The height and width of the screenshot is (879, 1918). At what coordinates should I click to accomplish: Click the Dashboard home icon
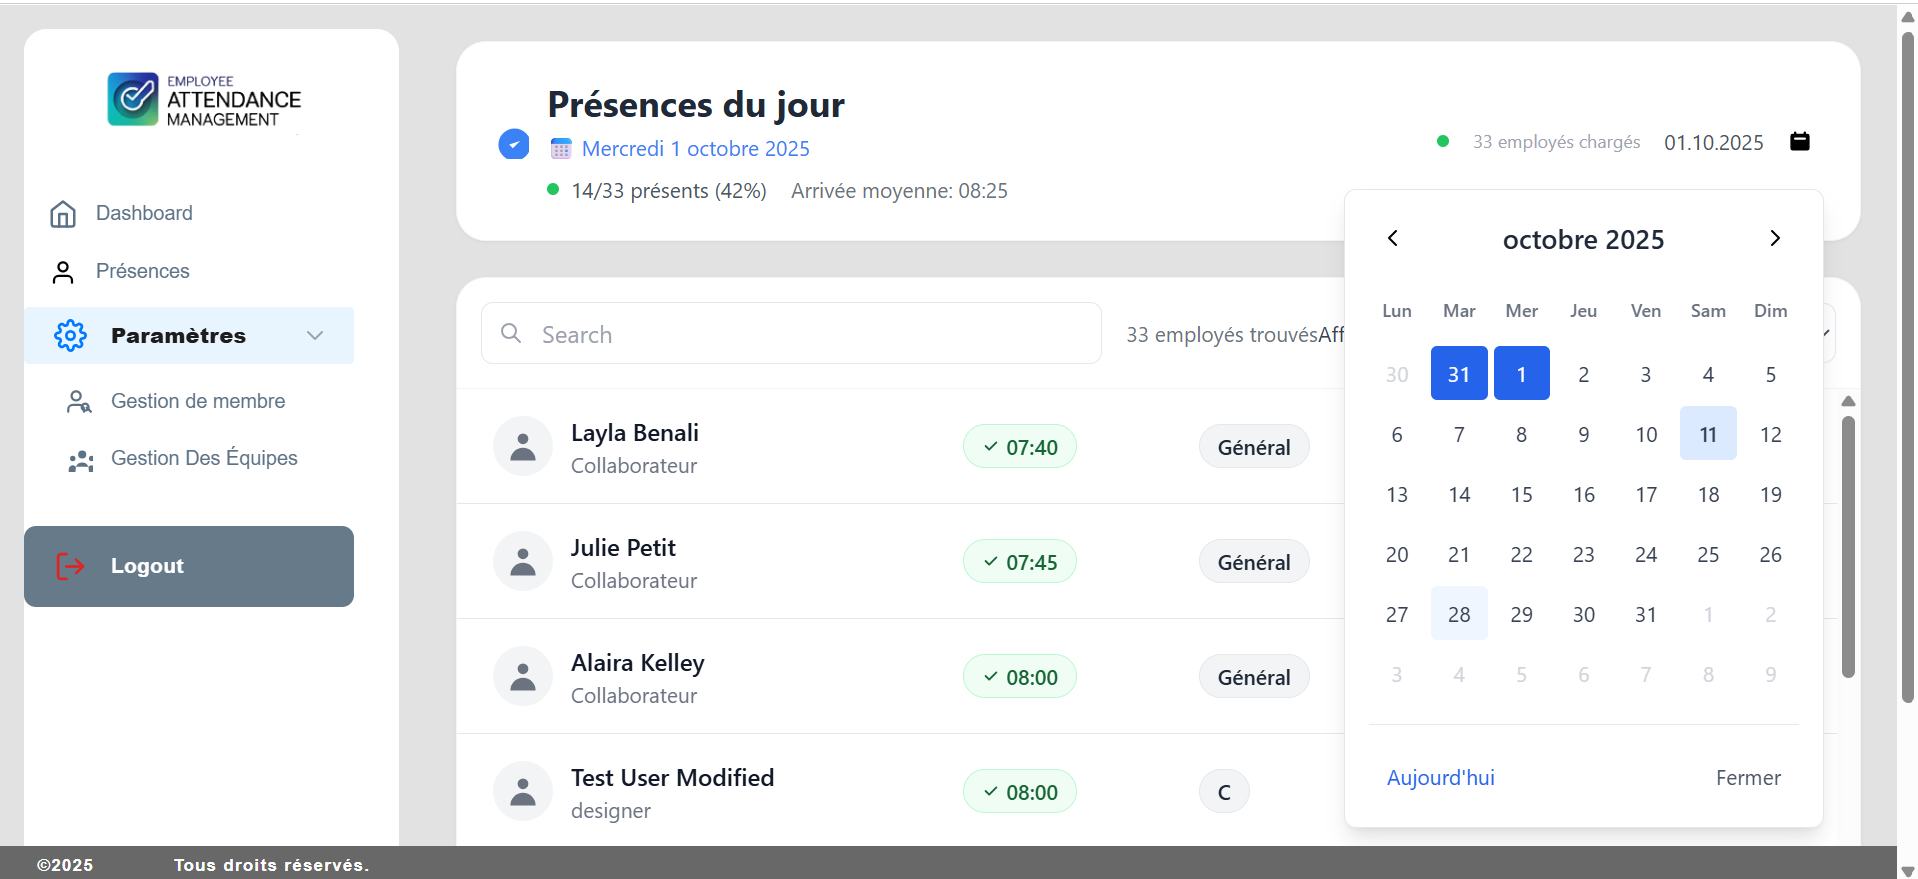pos(63,214)
